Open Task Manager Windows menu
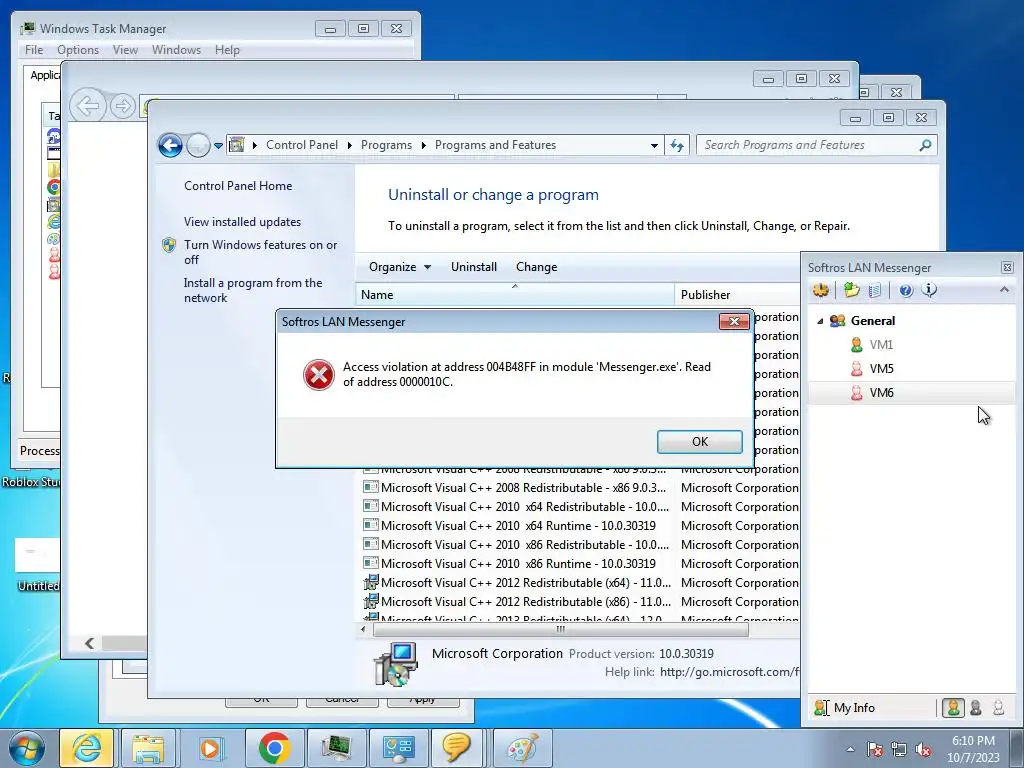Viewport: 1024px width, 768px height. click(176, 50)
